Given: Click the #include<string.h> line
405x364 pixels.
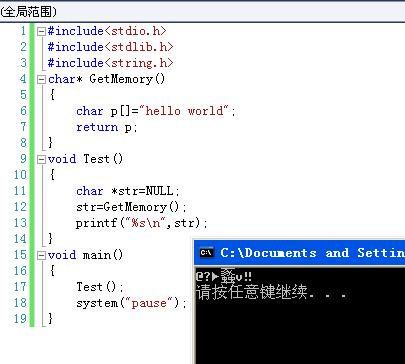Looking at the screenshot, I should (110, 63).
